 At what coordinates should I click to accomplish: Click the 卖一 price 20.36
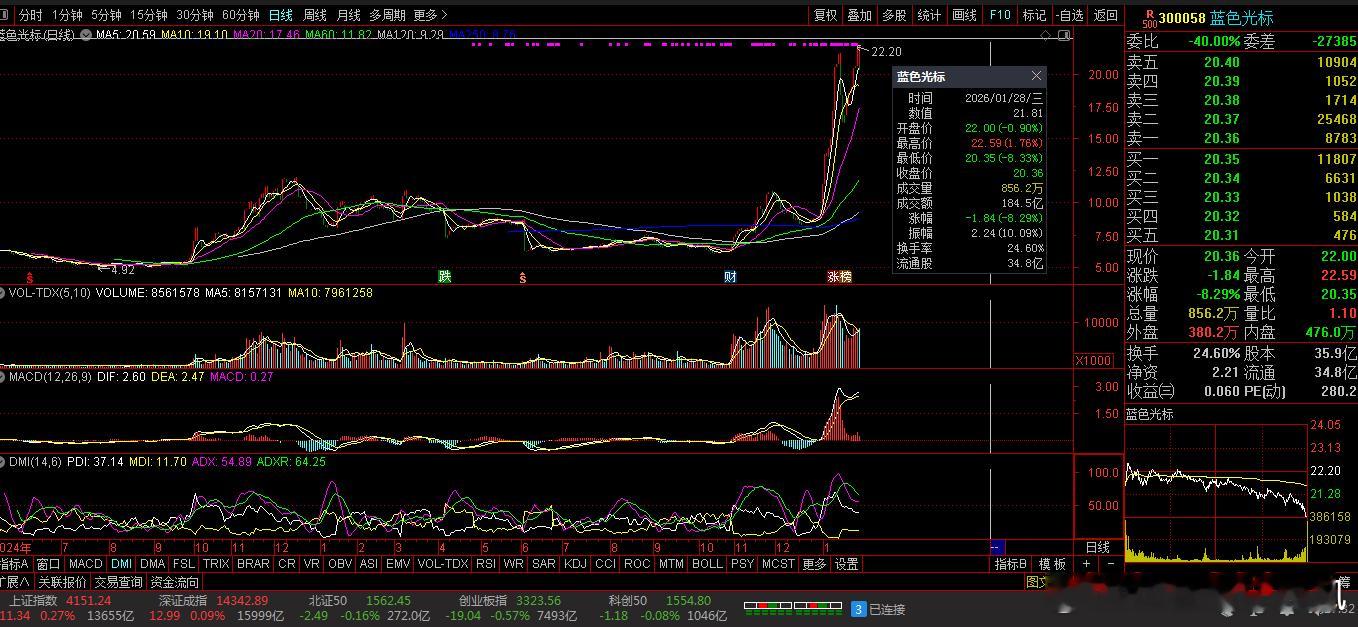[x=1222, y=139]
